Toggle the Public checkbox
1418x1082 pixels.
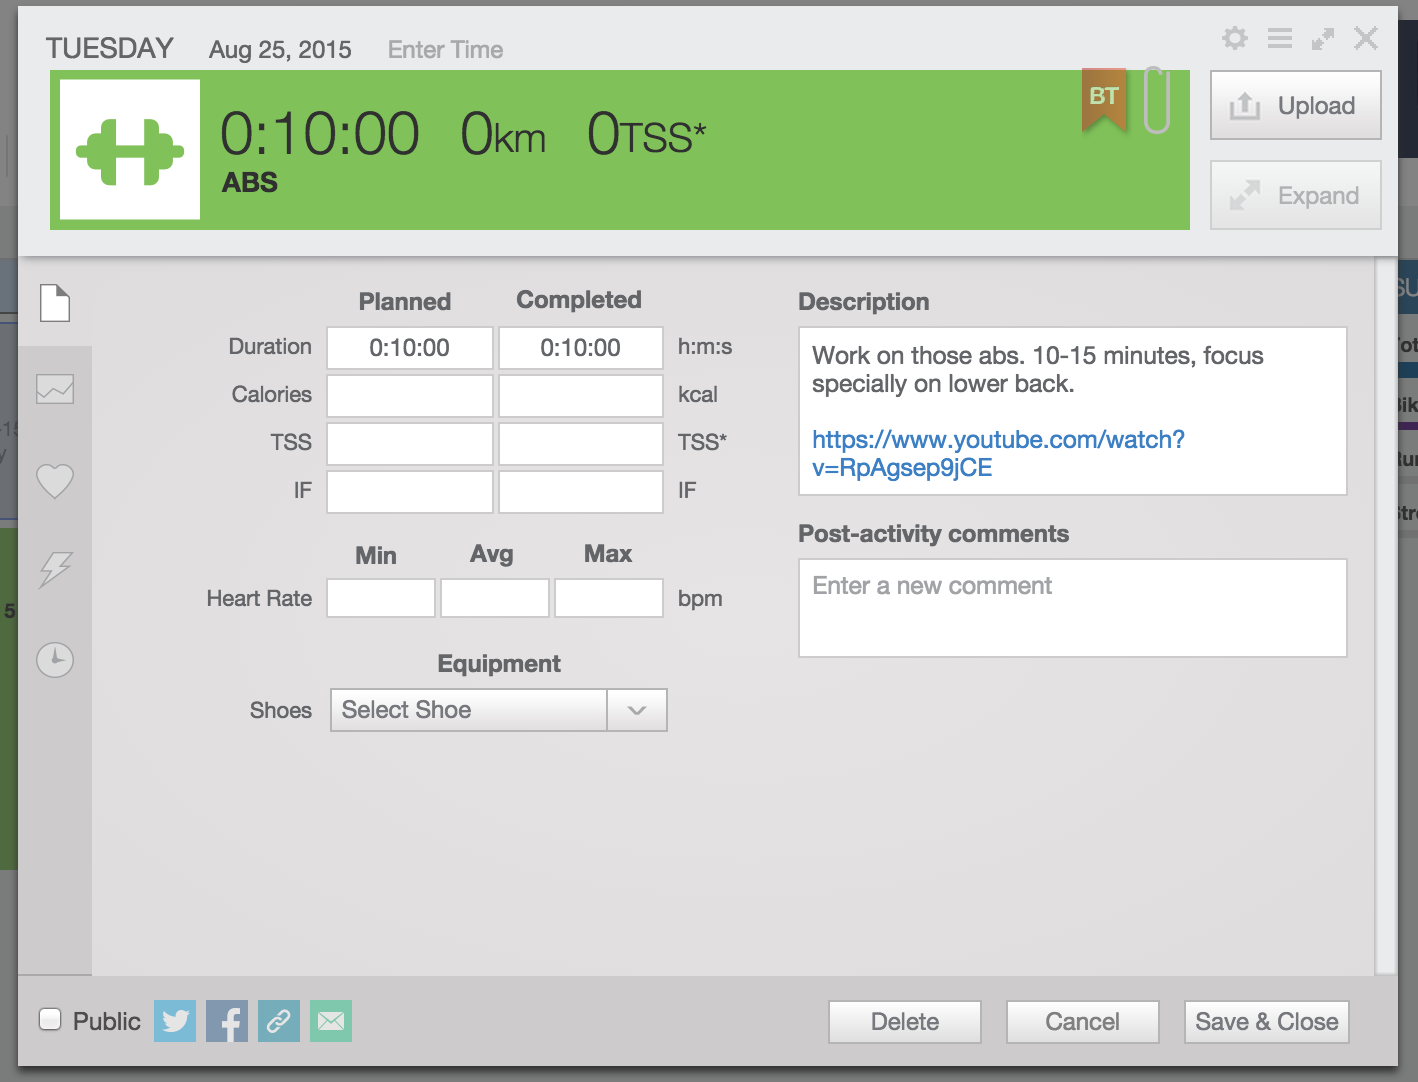(x=50, y=1019)
